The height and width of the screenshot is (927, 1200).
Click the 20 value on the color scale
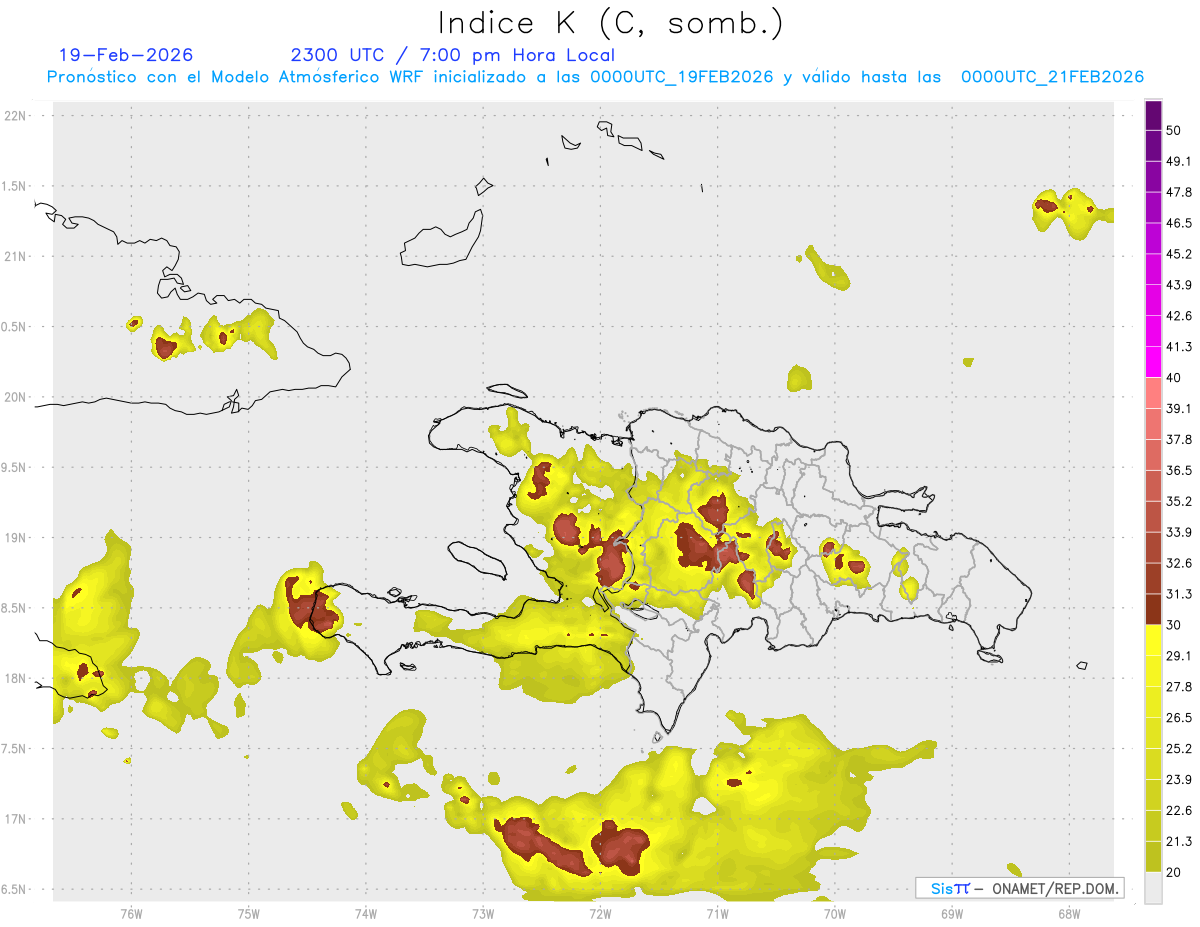pos(1175,873)
